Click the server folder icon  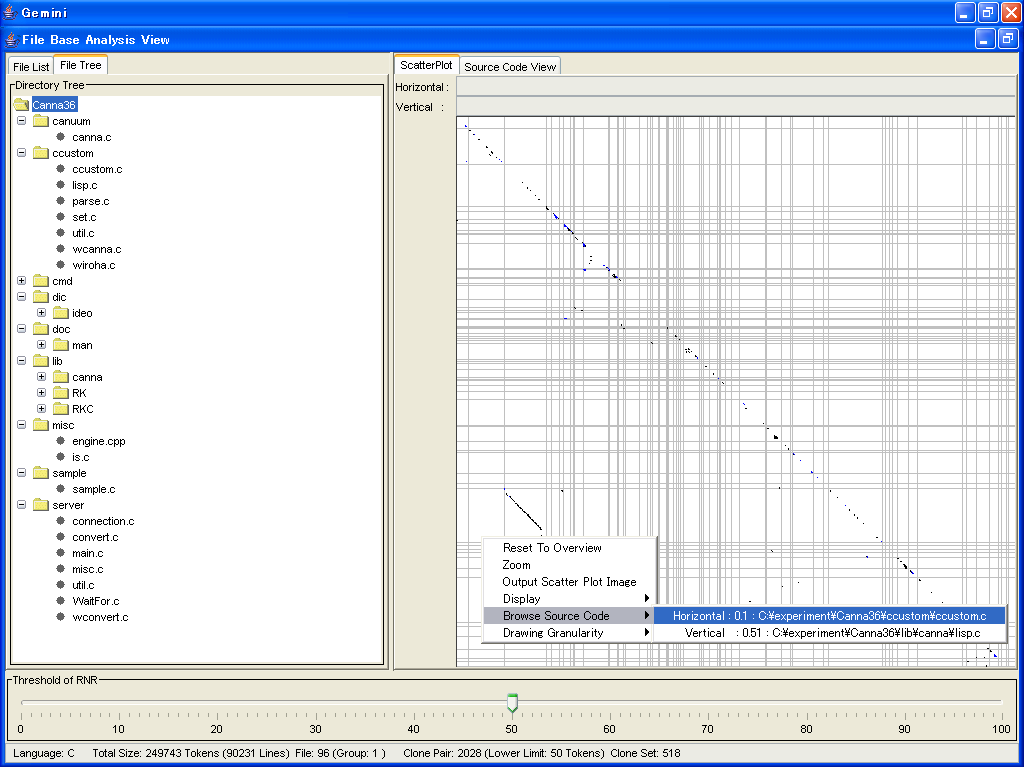pos(41,505)
